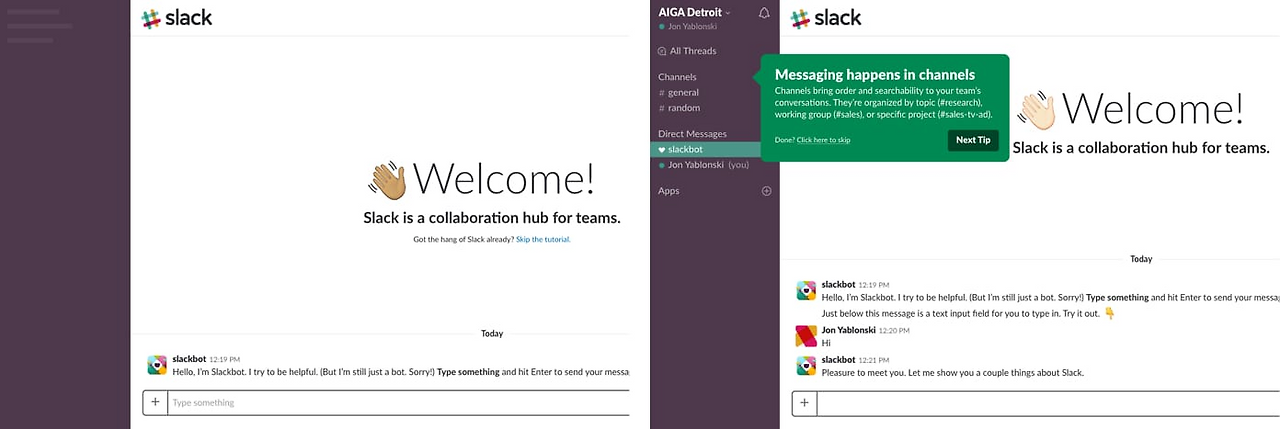Screen dimensions: 1280x429
Task: Click the empty message field in the right screenshot
Action: [1048, 403]
